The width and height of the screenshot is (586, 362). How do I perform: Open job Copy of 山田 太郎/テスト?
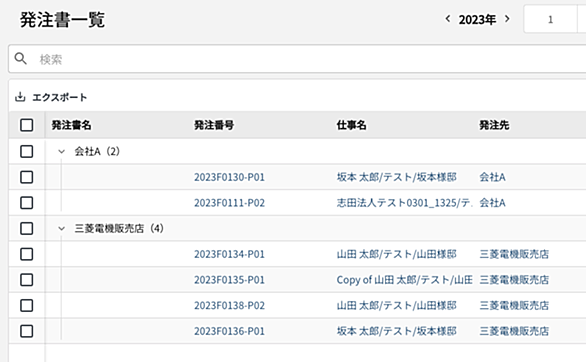tap(404, 280)
